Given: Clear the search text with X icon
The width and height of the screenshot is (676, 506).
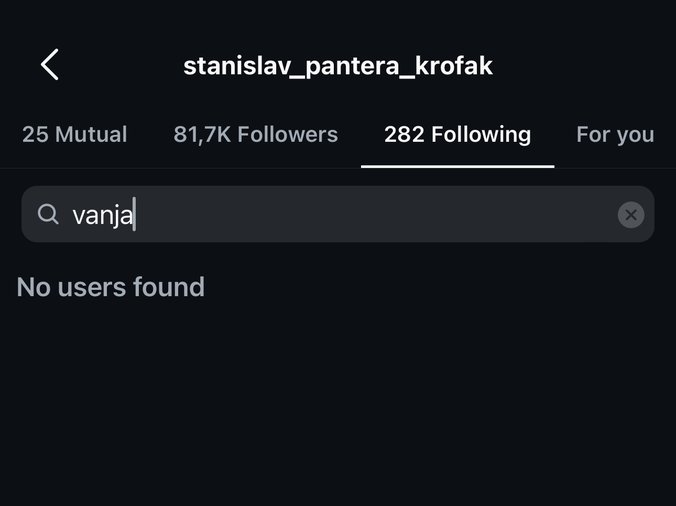Looking at the screenshot, I should [x=630, y=215].
